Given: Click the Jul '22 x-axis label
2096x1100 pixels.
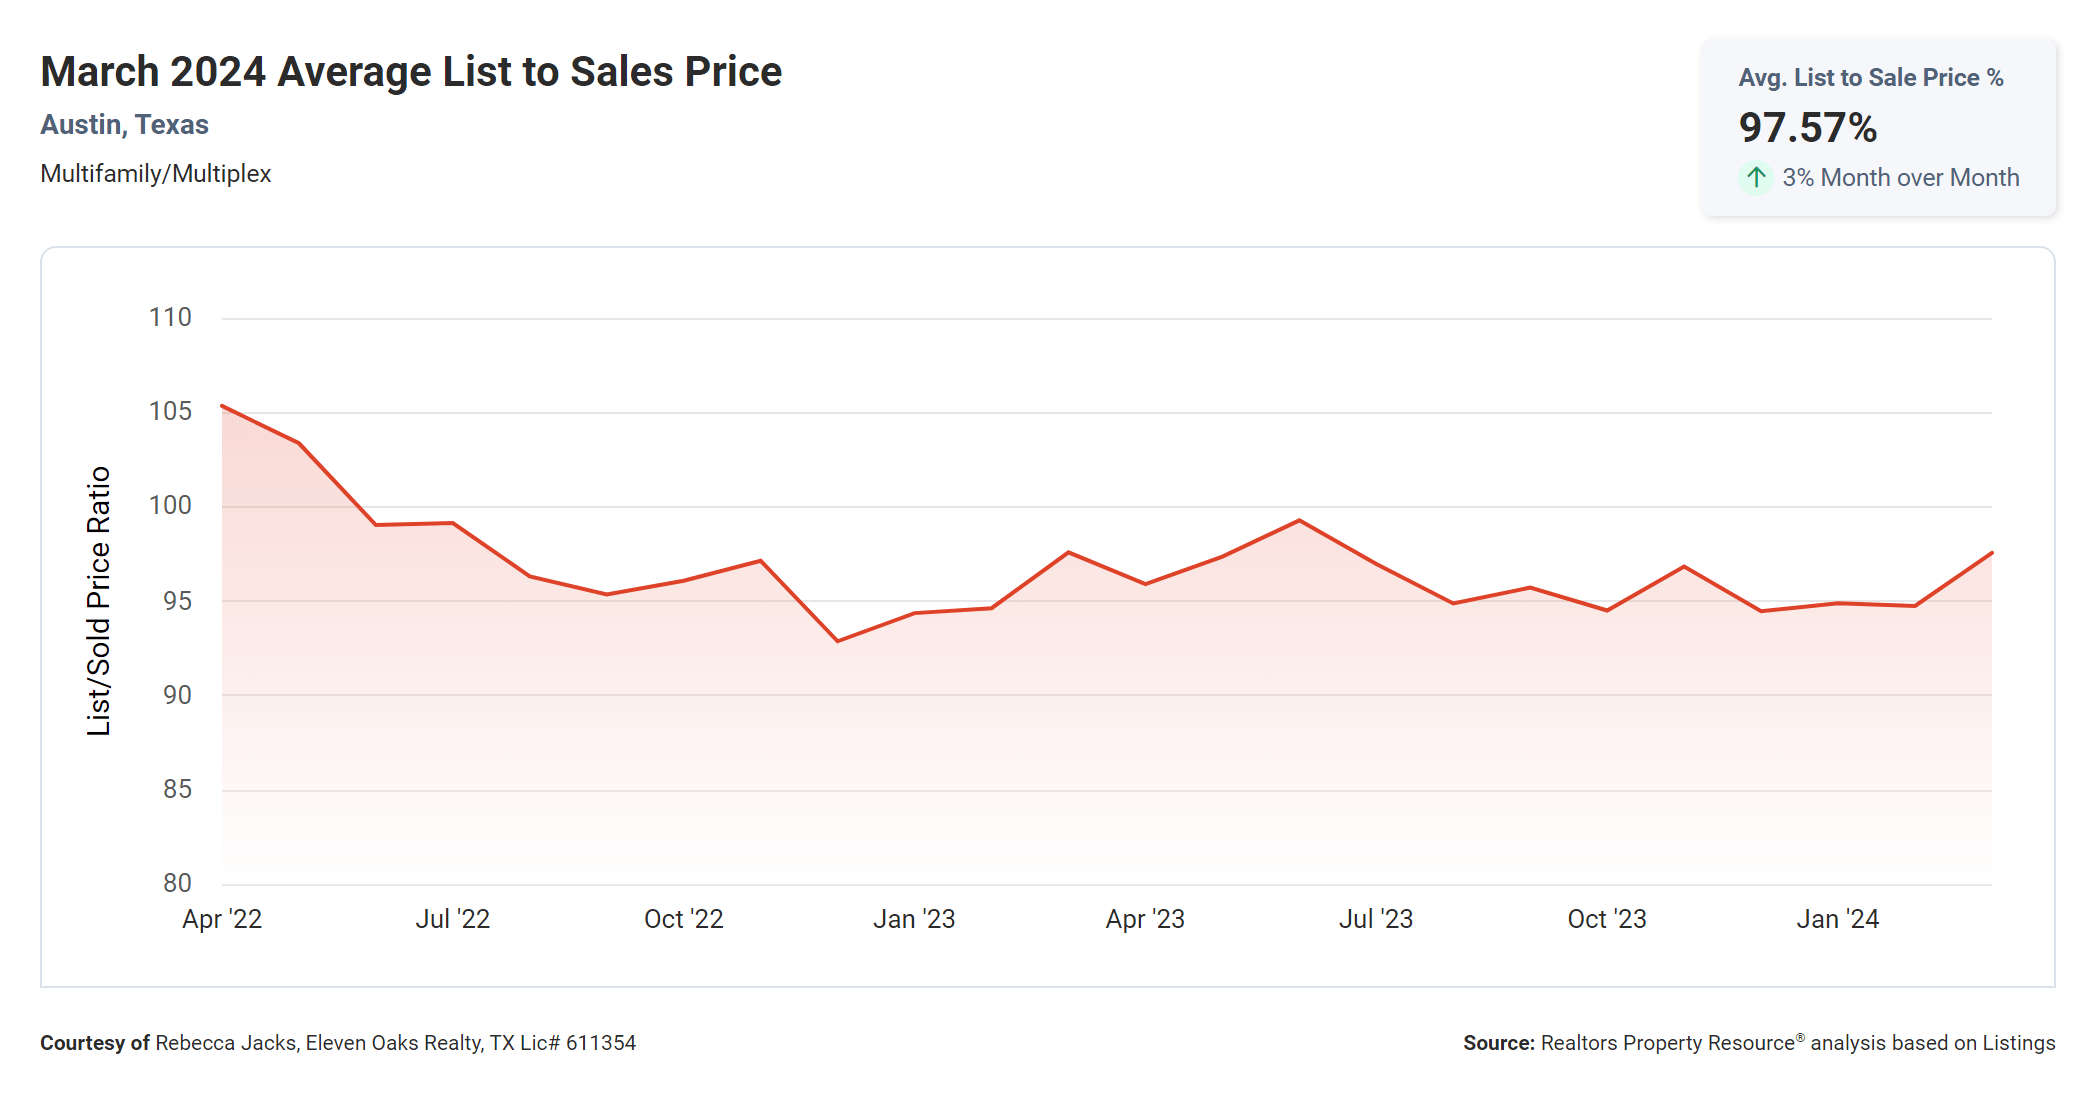Looking at the screenshot, I should point(452,919).
